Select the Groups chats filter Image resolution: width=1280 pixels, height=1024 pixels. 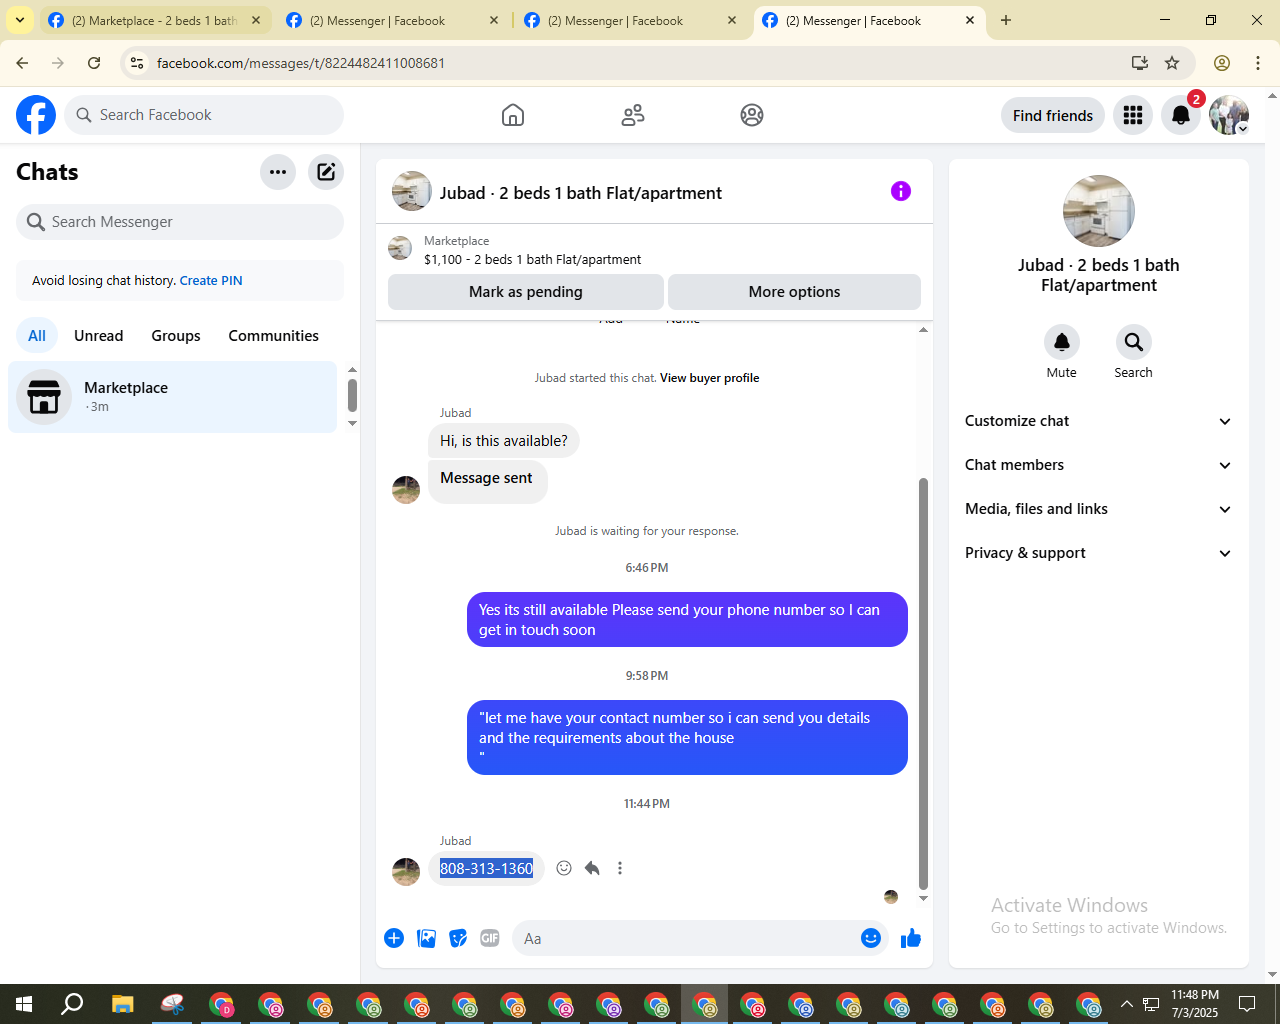coord(176,336)
